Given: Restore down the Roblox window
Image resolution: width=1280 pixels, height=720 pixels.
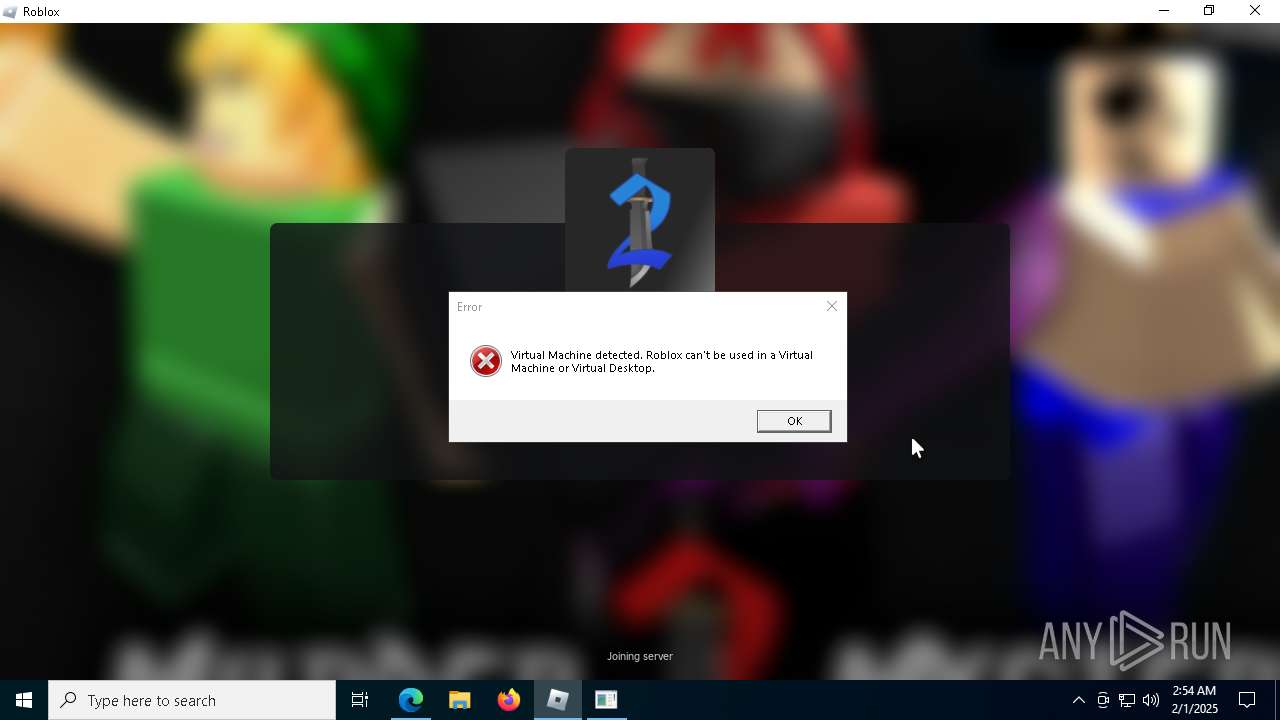Looking at the screenshot, I should 1209,11.
